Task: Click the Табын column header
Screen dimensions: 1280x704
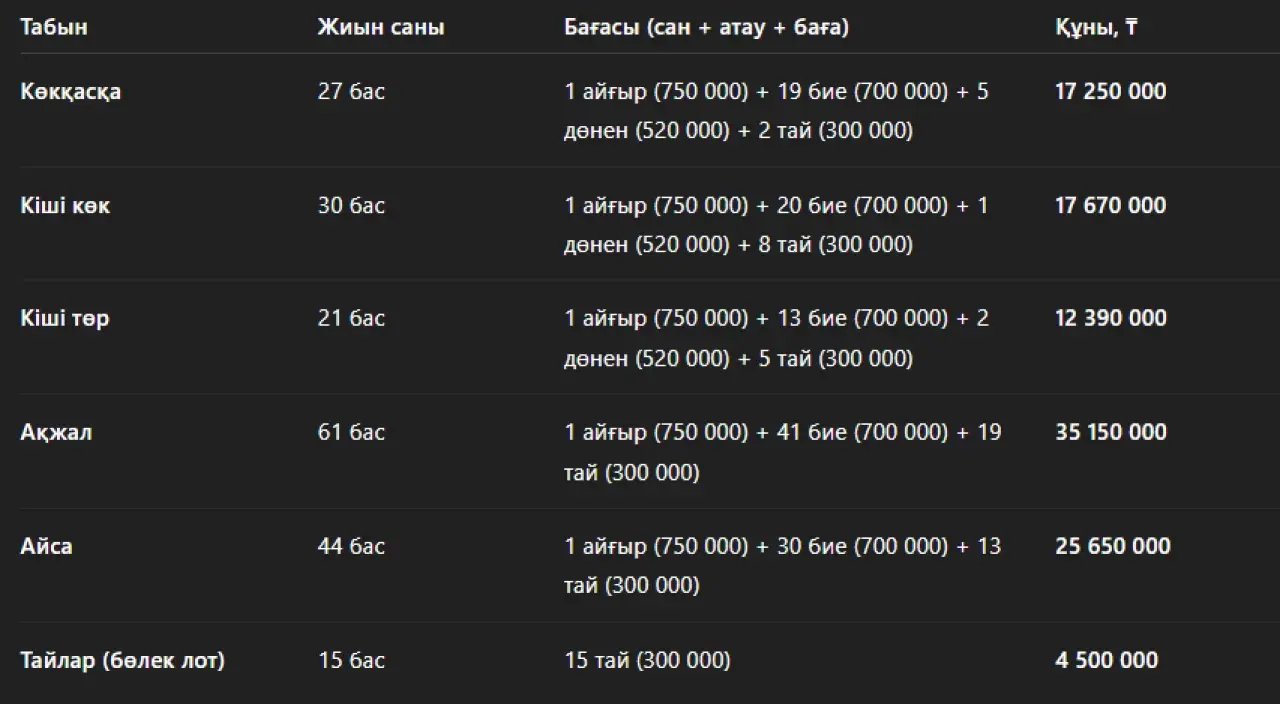Action: click(x=54, y=27)
